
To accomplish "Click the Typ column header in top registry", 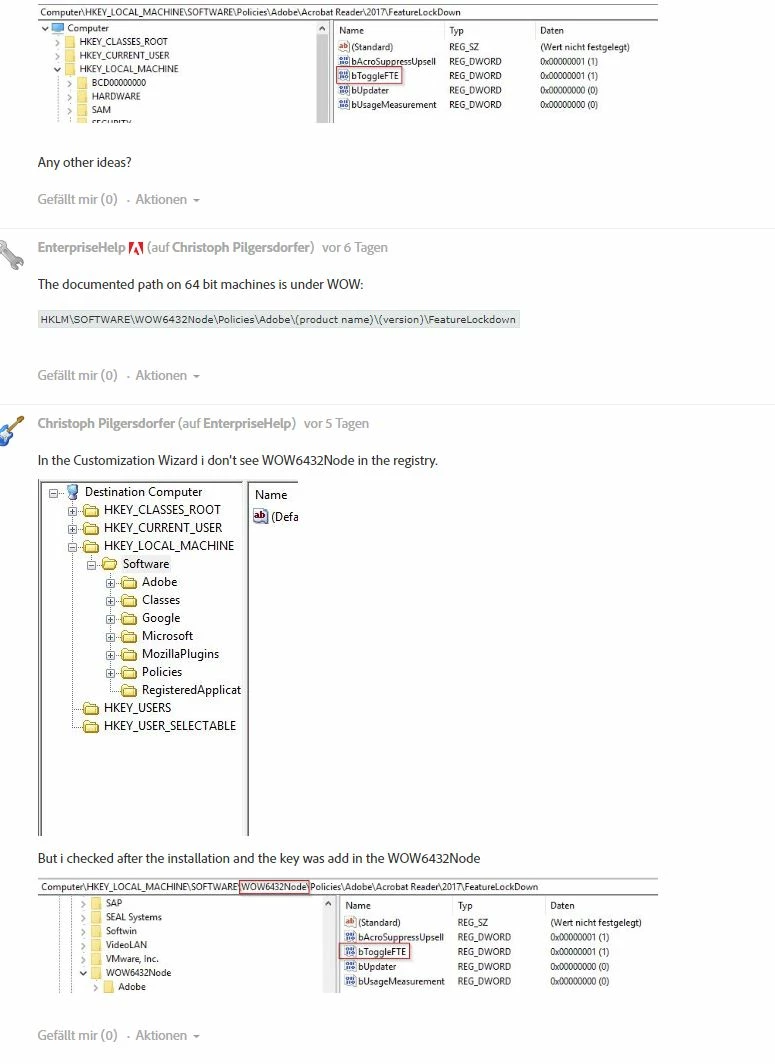I will [457, 31].
